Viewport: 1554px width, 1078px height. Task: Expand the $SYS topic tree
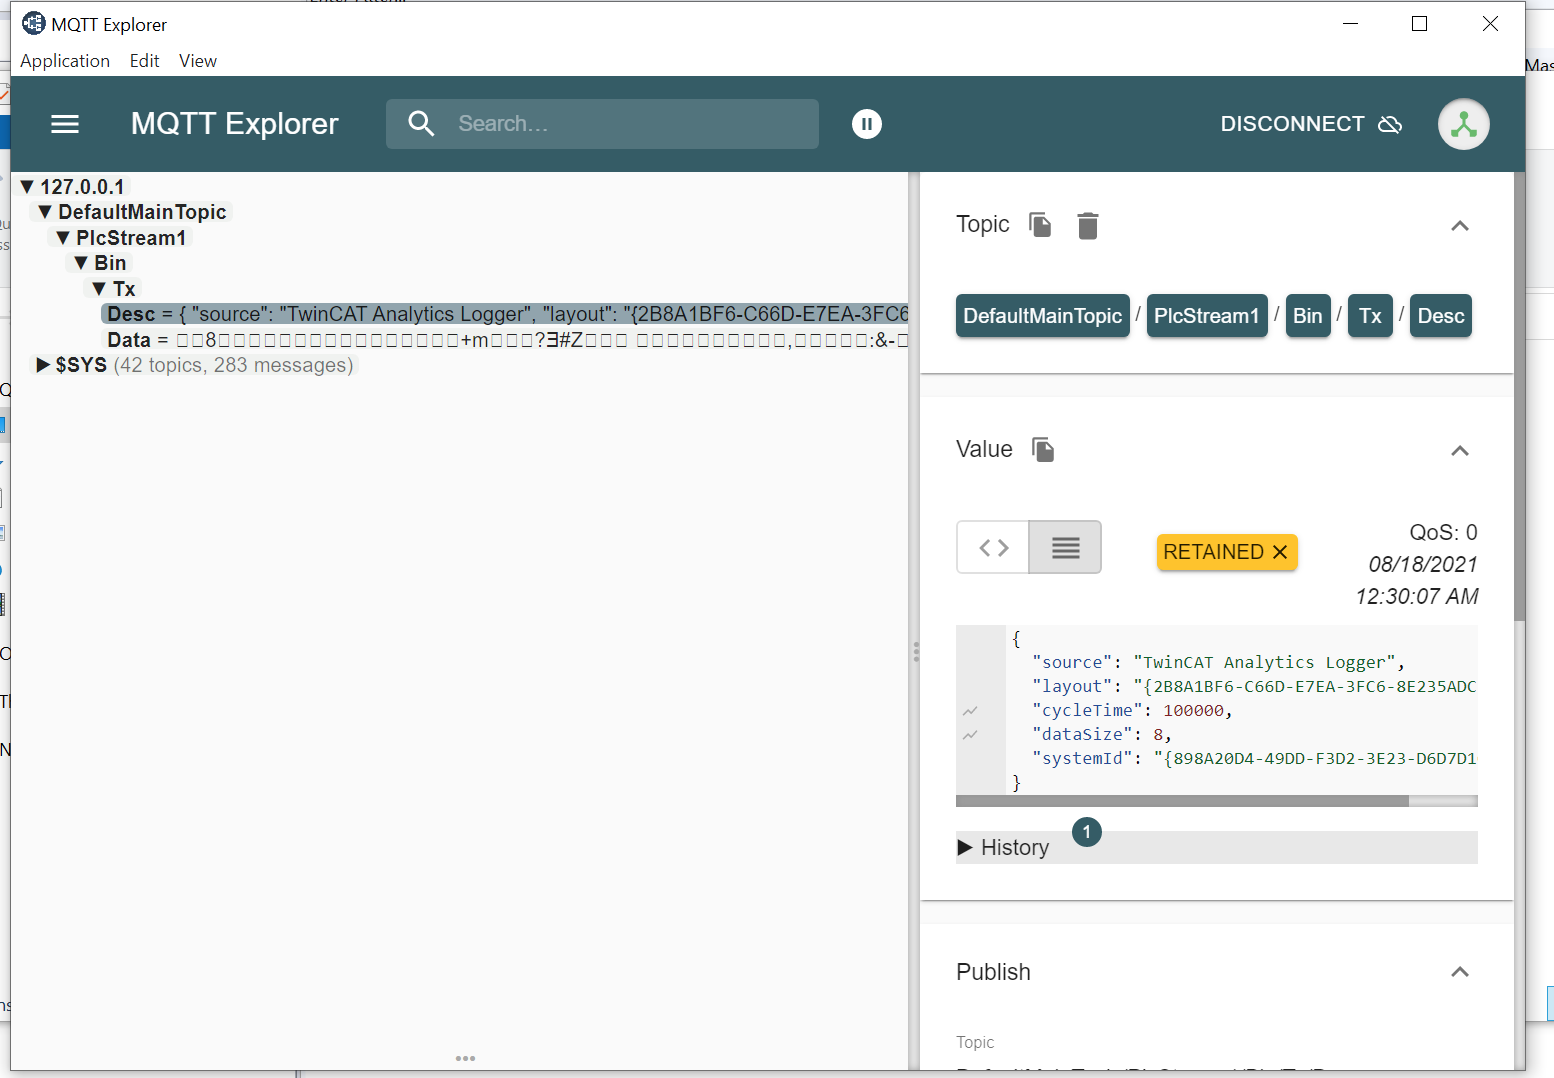coord(43,365)
